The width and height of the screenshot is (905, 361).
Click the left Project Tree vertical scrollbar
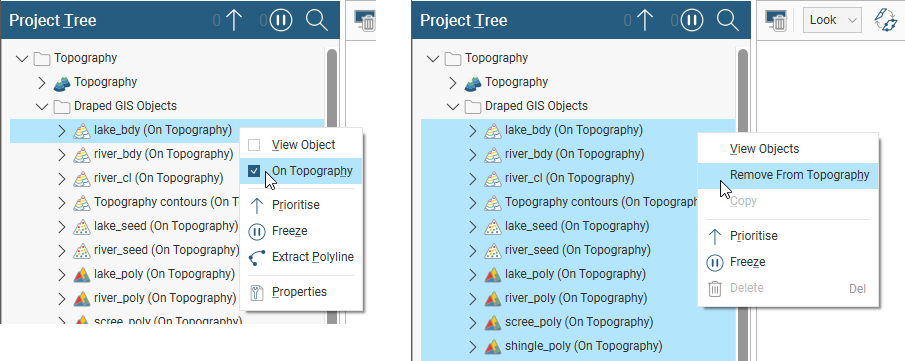[332, 185]
